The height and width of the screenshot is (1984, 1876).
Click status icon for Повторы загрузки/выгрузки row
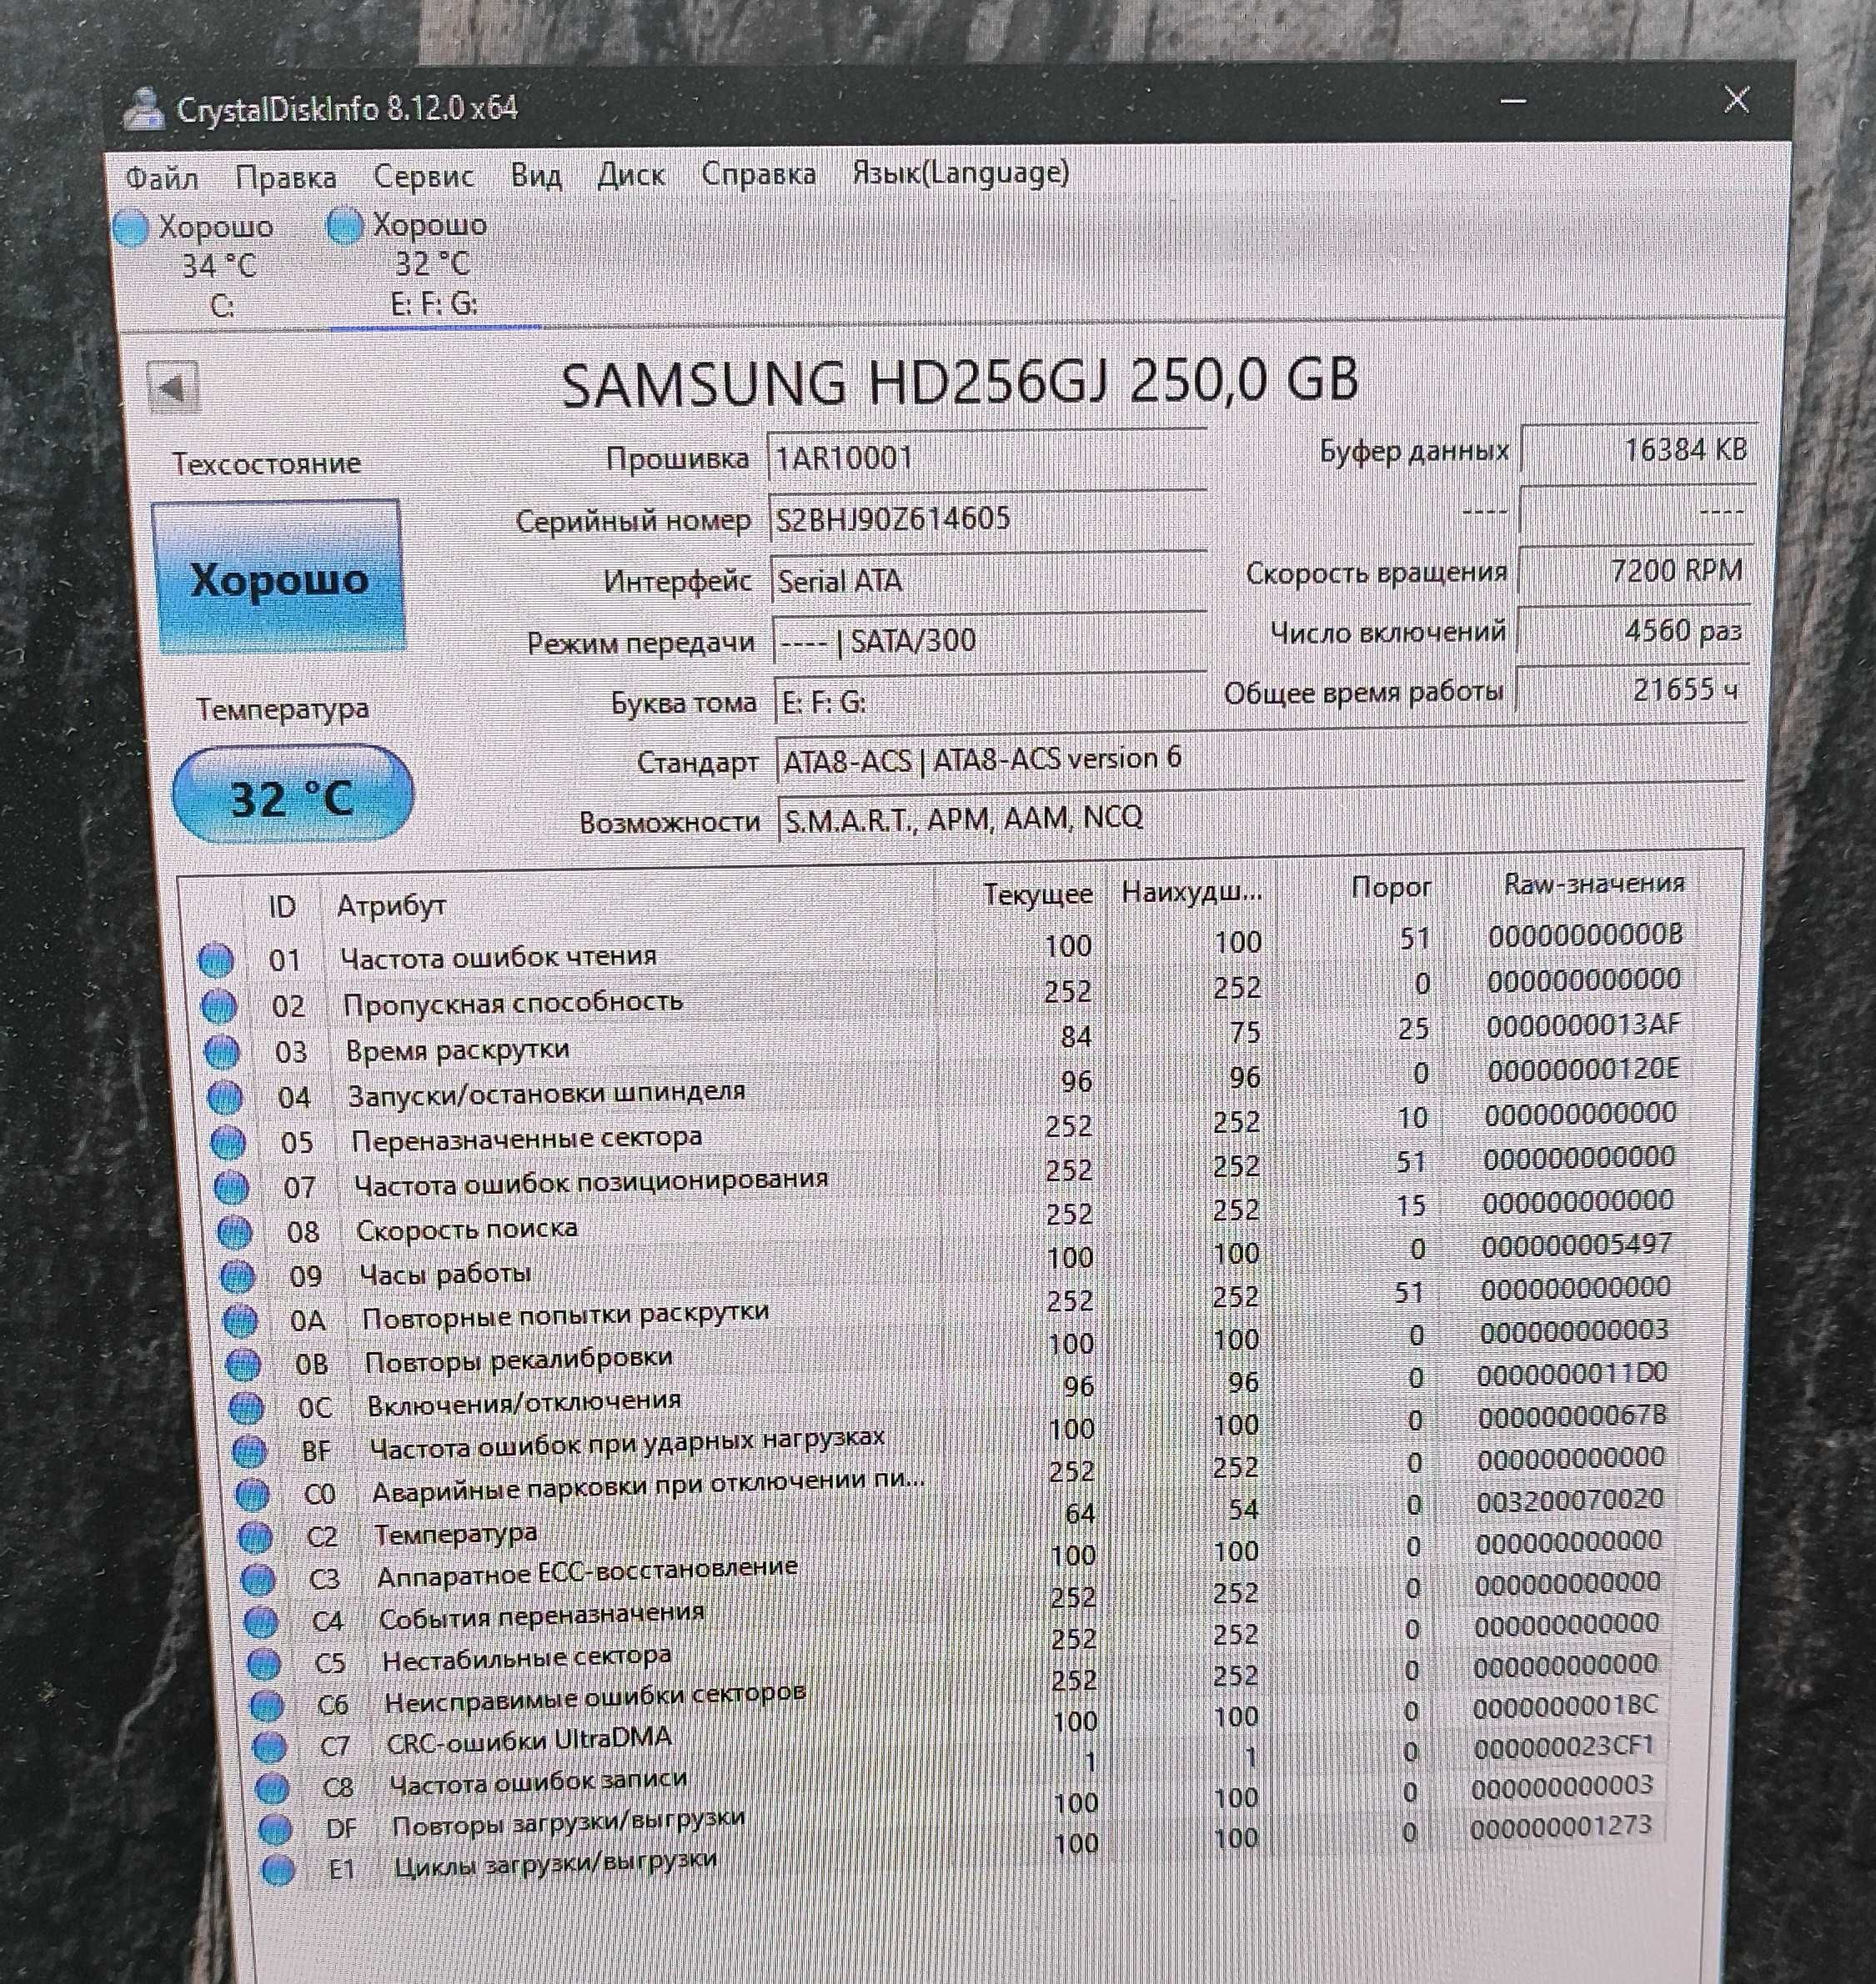pyautogui.click(x=276, y=1829)
